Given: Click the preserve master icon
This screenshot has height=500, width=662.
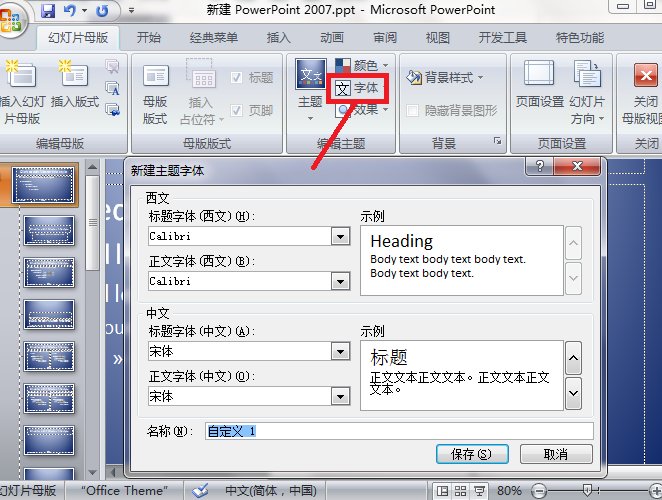Looking at the screenshot, I should (112, 110).
